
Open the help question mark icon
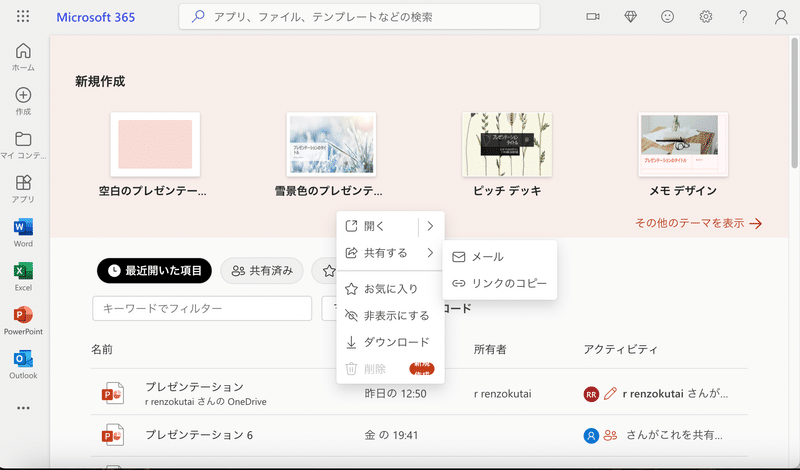click(x=743, y=17)
